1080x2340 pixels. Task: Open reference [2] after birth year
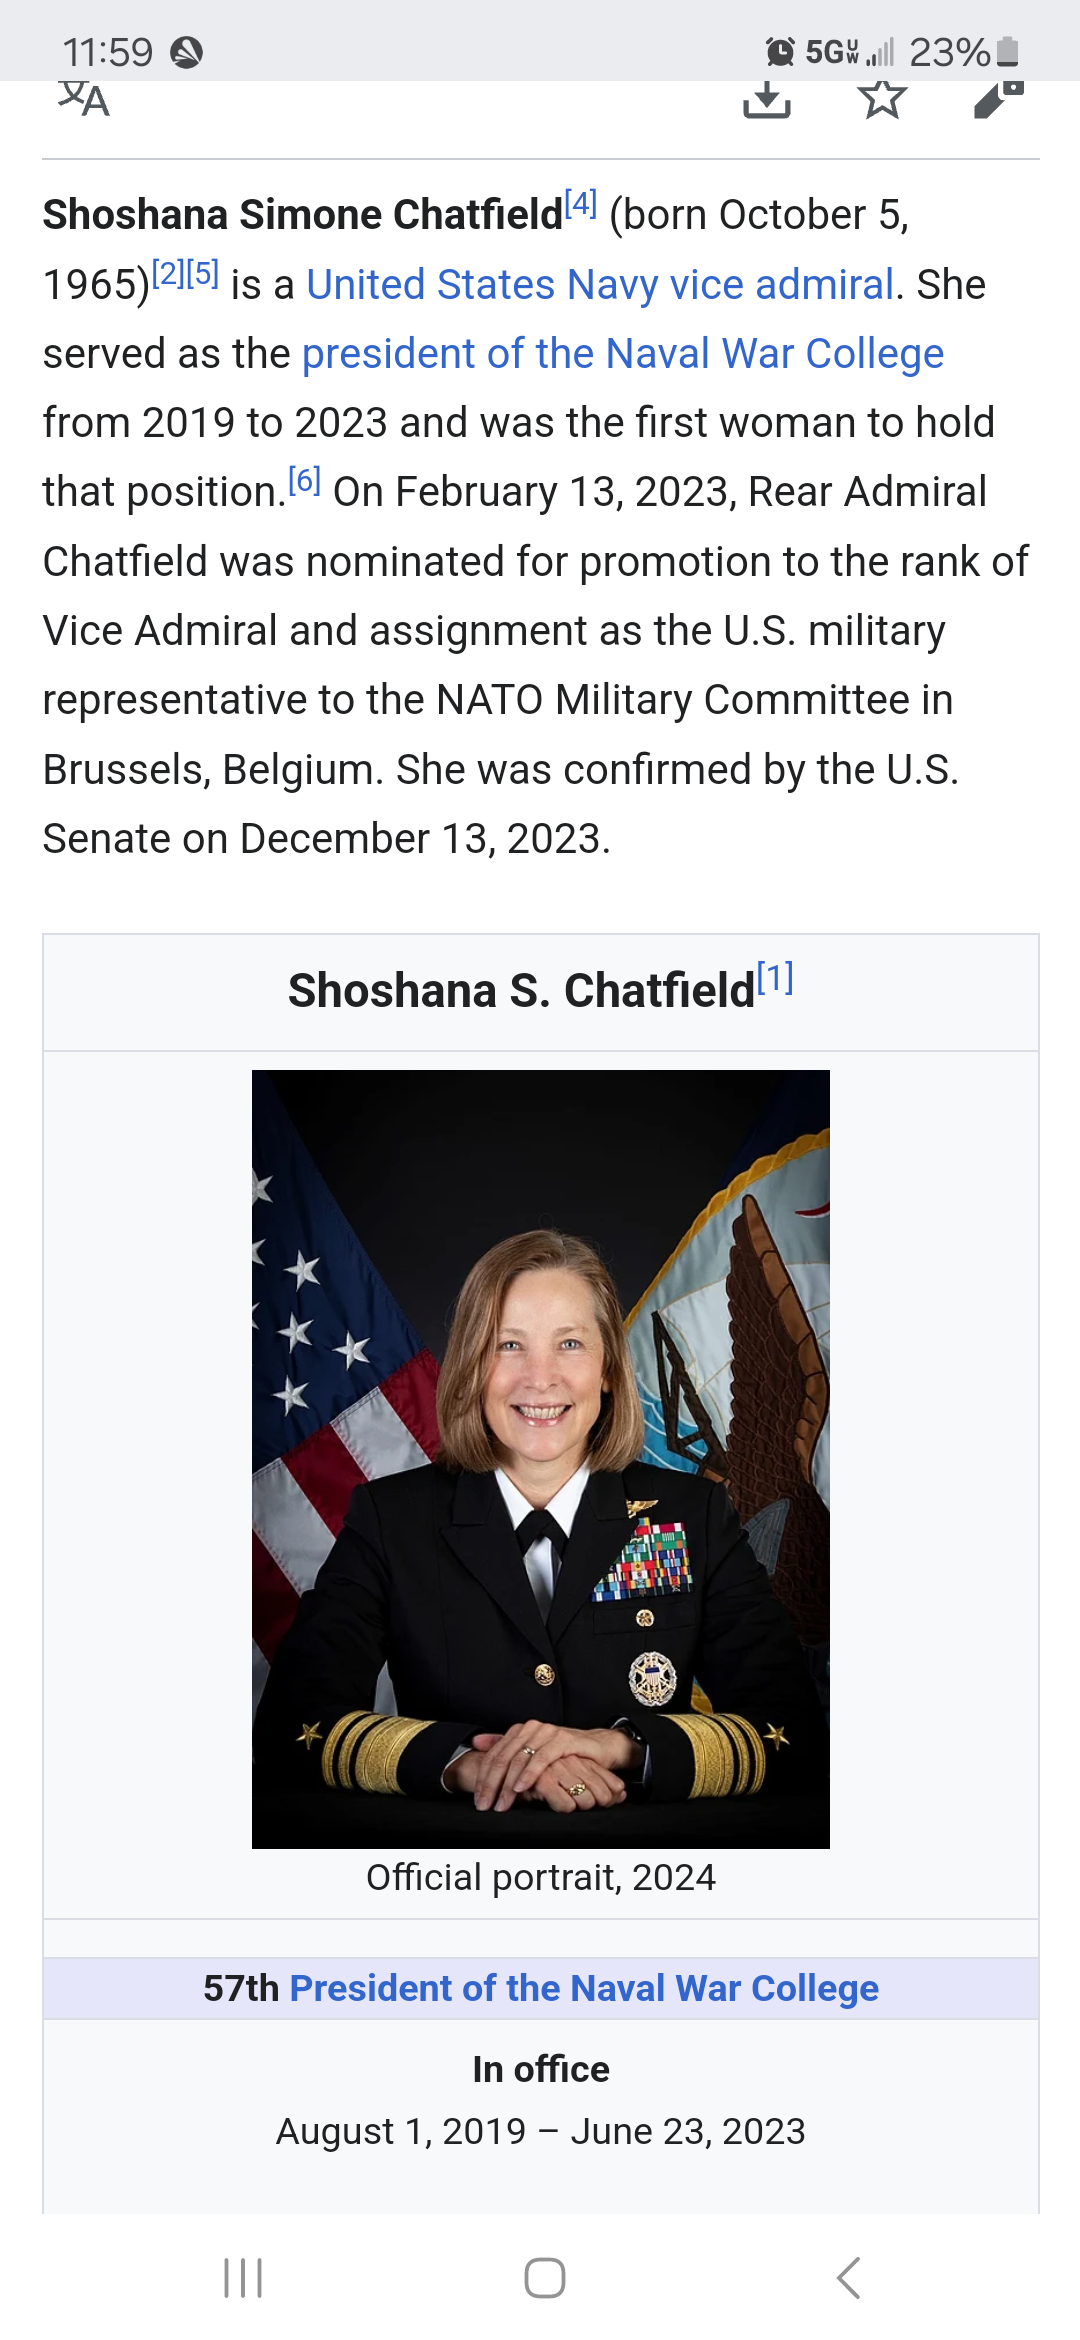point(168,273)
